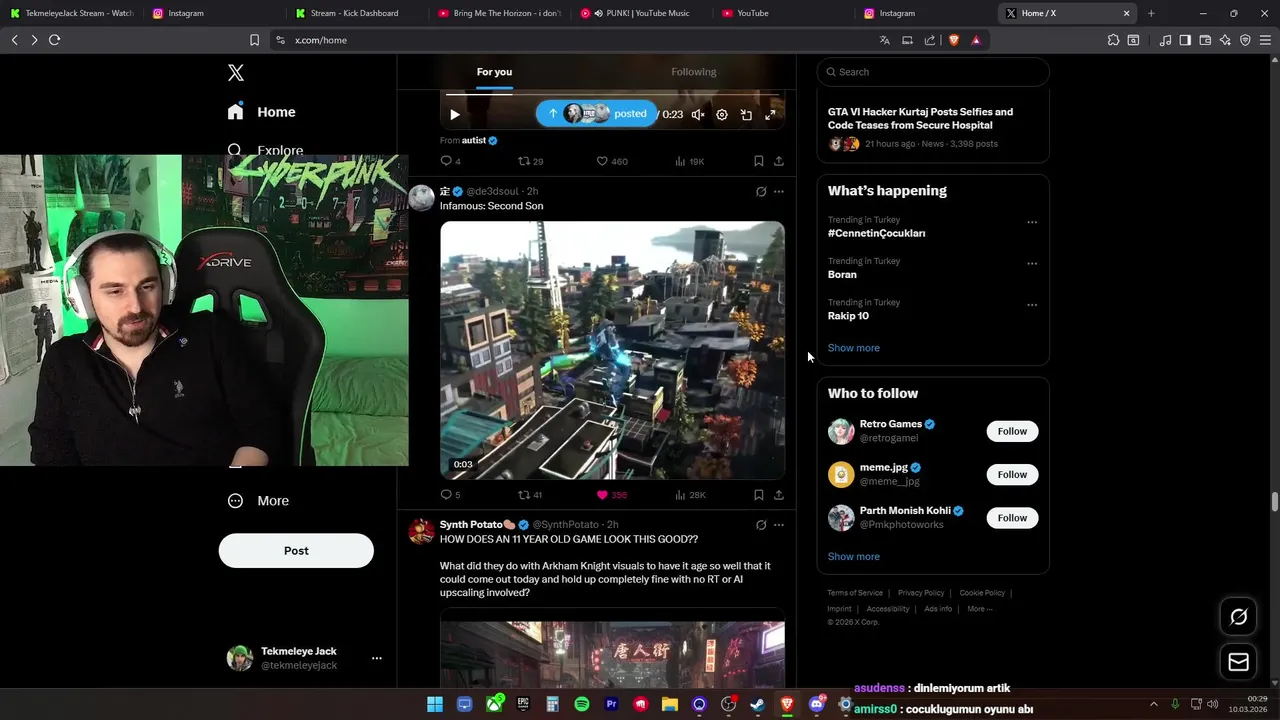Open the Home timeline in the sidebar
This screenshot has height=720, width=1280.
[262, 112]
